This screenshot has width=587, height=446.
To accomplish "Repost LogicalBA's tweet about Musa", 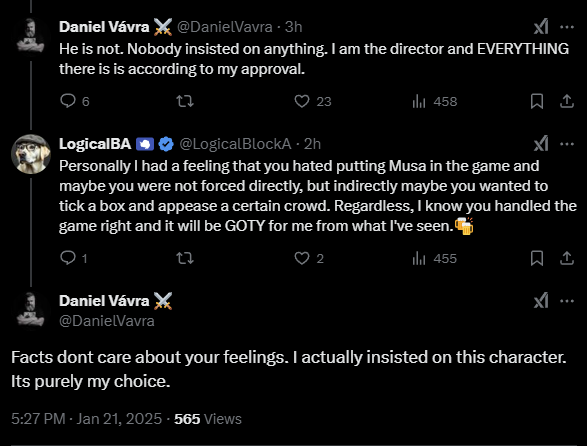I will (x=185, y=258).
